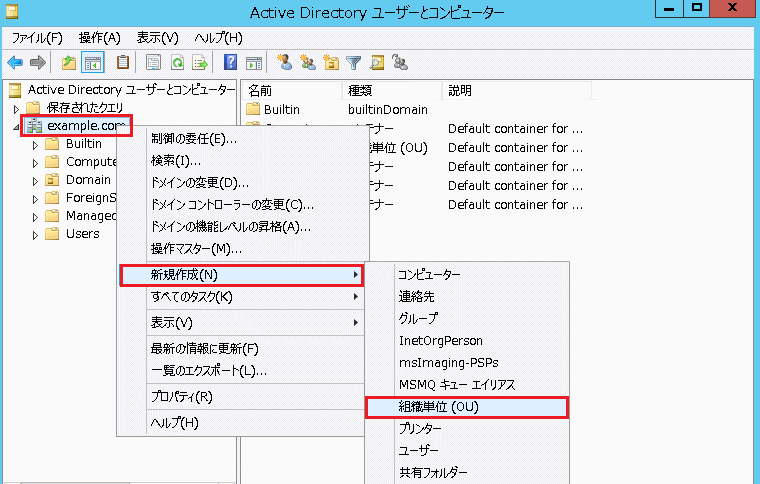Click the application icon in the title bar
Screen dimensions: 760x484
pyautogui.click(x=12, y=12)
